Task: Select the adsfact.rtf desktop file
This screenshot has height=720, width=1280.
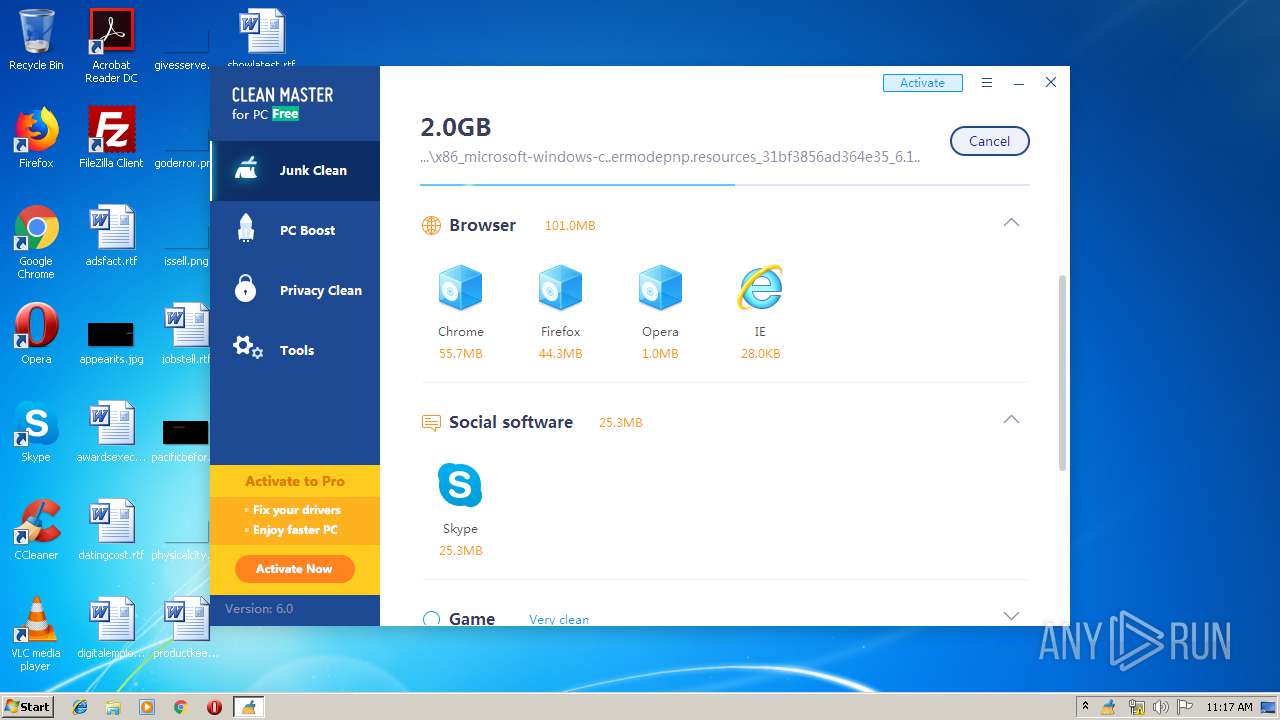Action: 111,236
